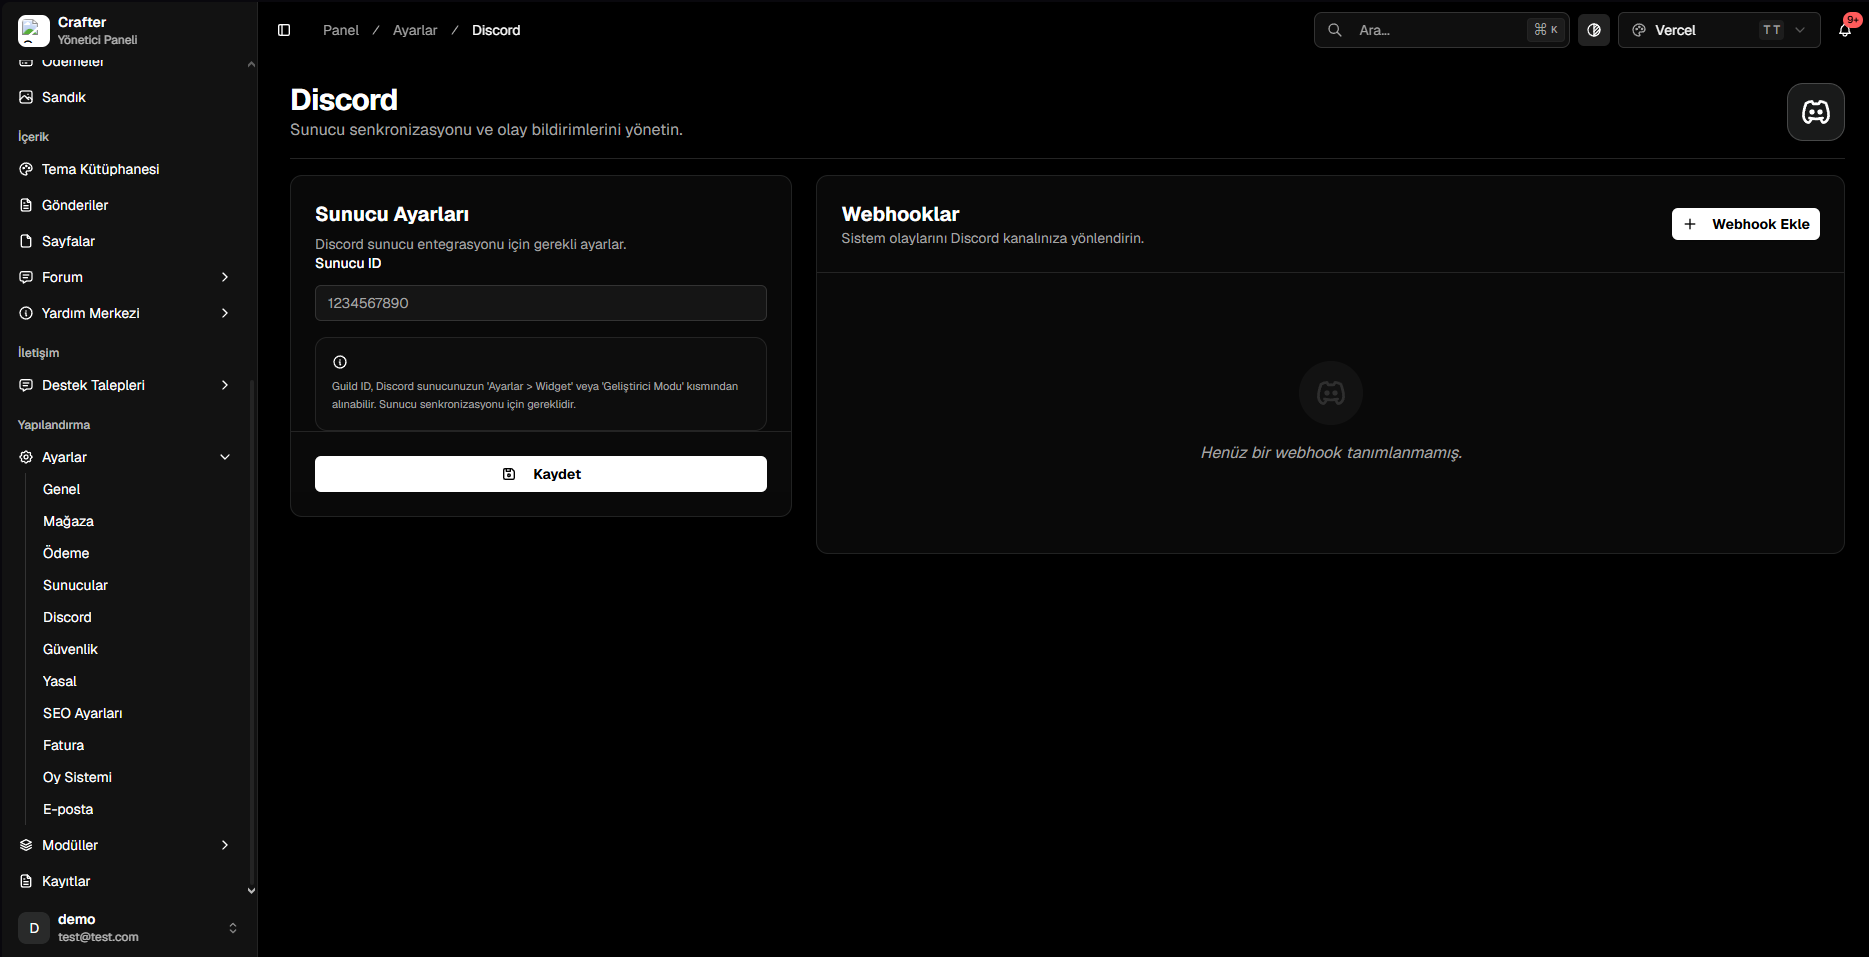Save server settings with Kaydet button
Screen dimensions: 1869x957
coord(541,474)
